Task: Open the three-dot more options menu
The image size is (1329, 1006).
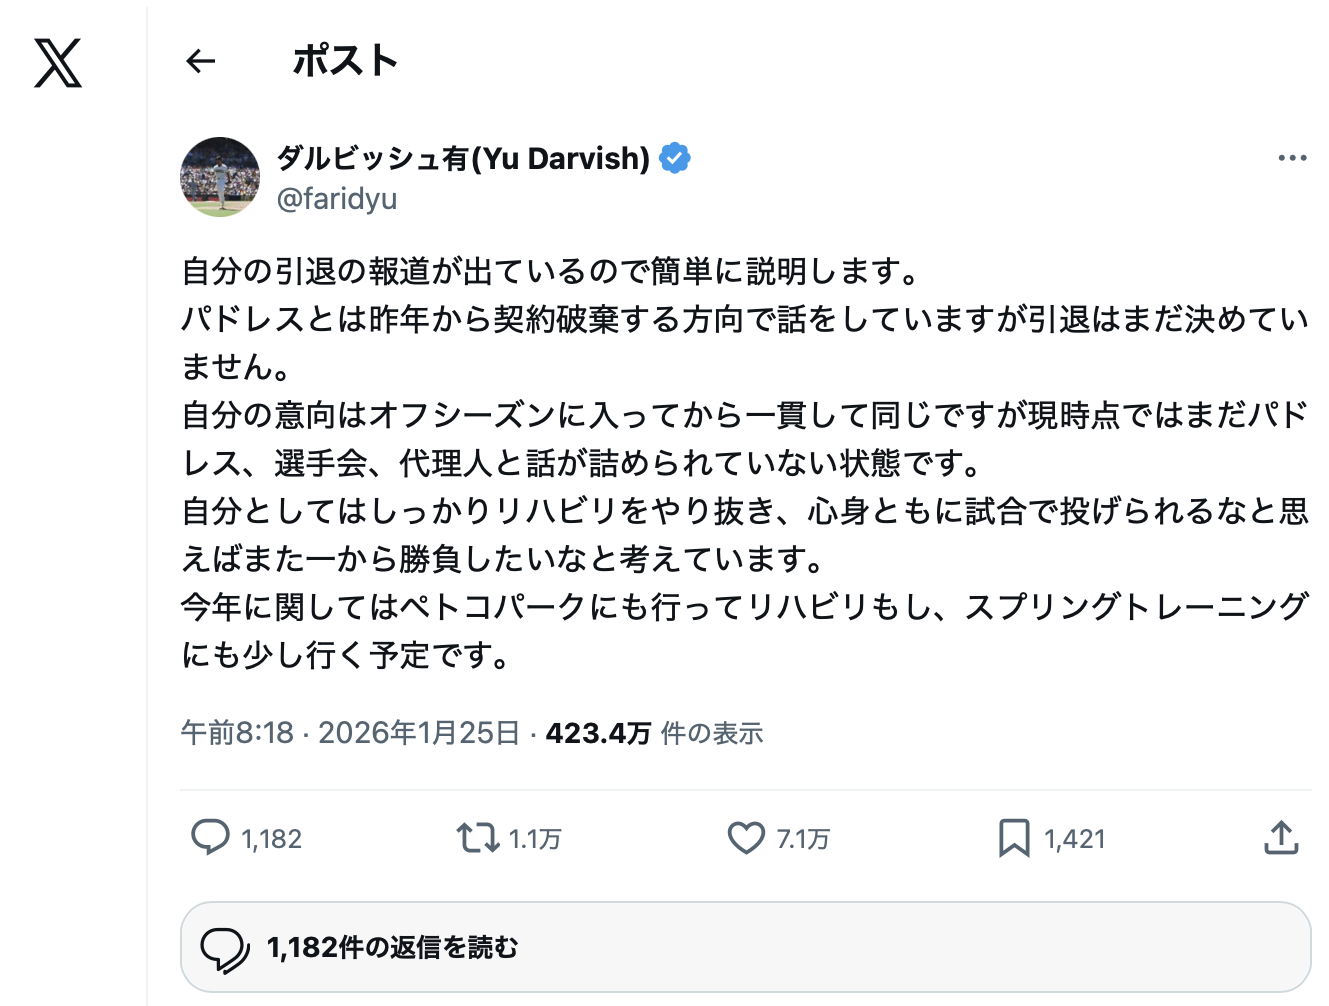Action: click(1292, 158)
